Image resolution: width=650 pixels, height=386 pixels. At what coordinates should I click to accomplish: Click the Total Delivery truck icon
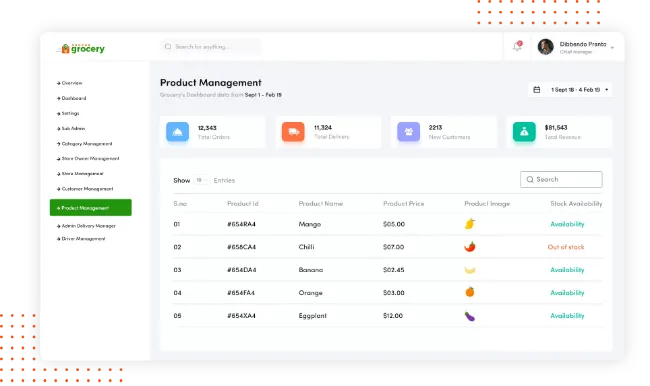point(293,132)
